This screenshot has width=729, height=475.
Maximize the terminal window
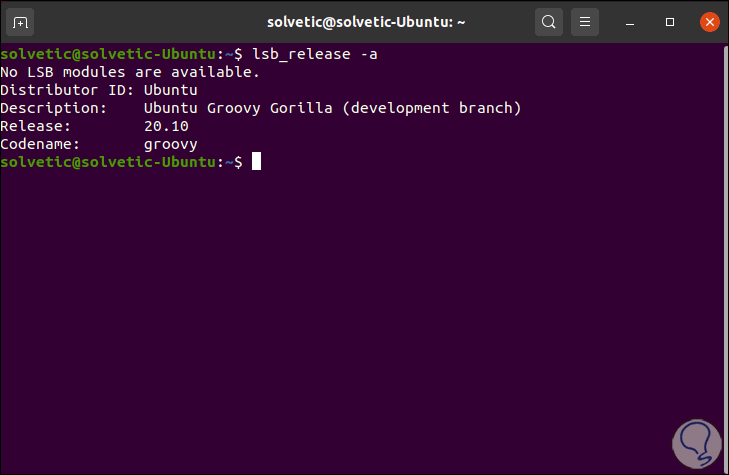[670, 22]
